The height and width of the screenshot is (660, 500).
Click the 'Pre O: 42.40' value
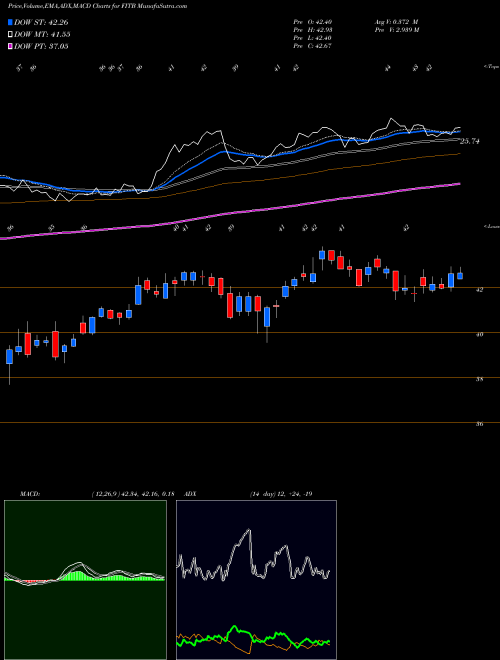313,22
